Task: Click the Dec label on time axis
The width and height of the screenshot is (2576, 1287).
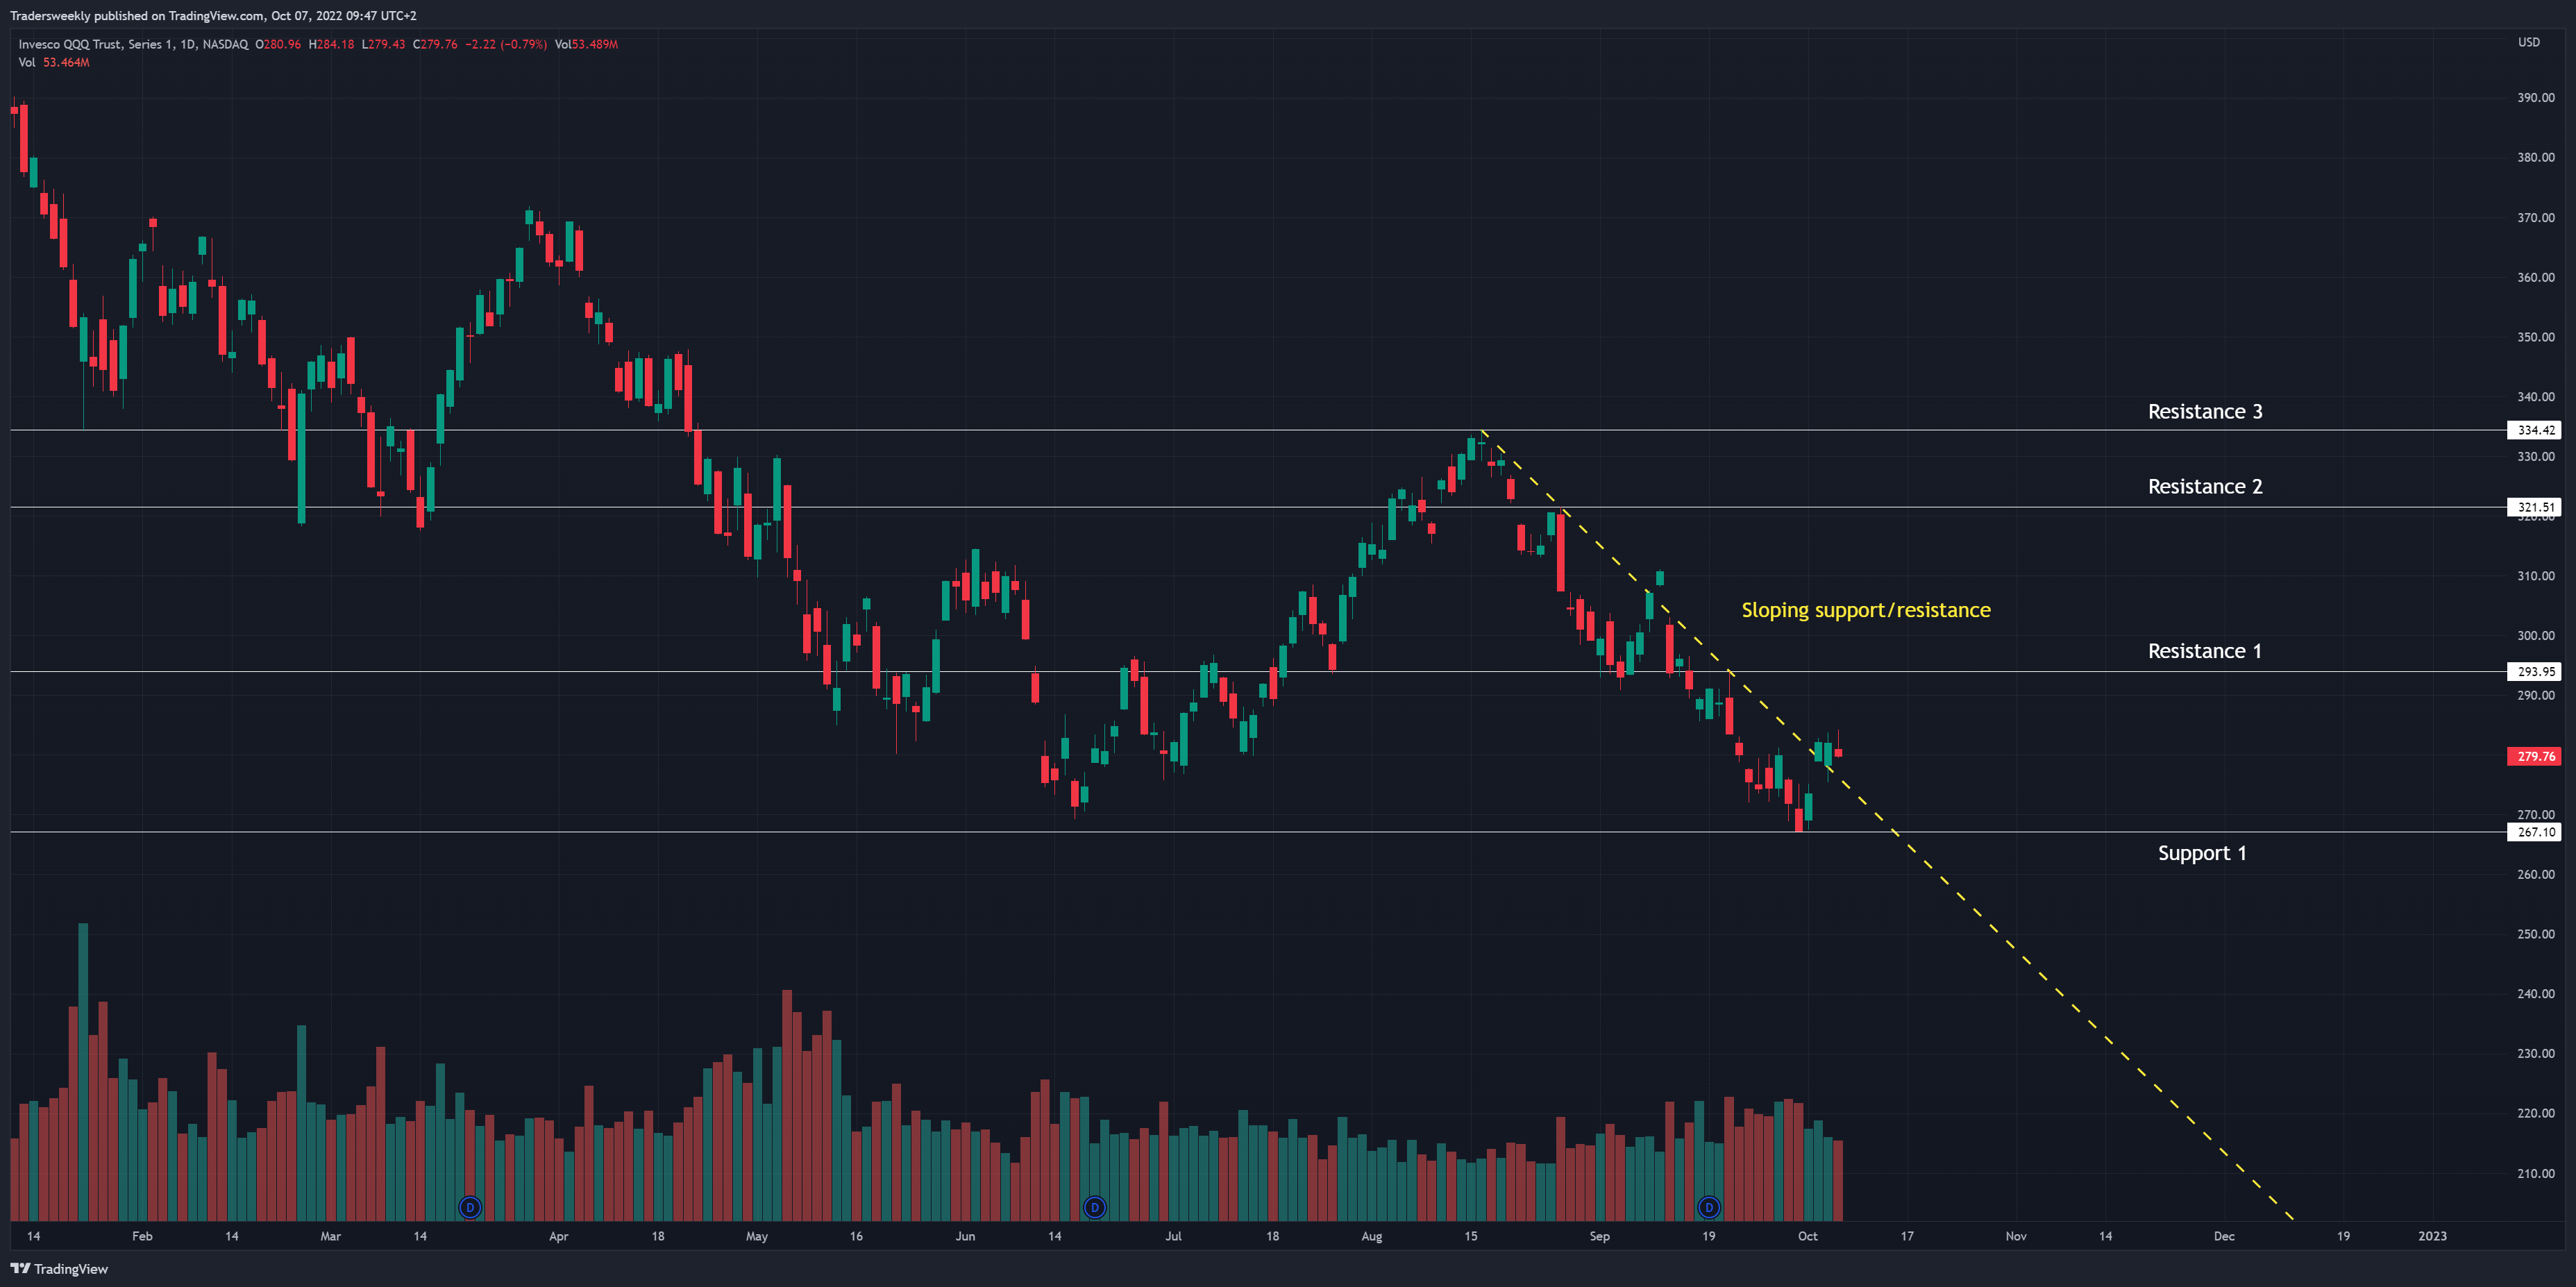Action: click(x=2223, y=1236)
